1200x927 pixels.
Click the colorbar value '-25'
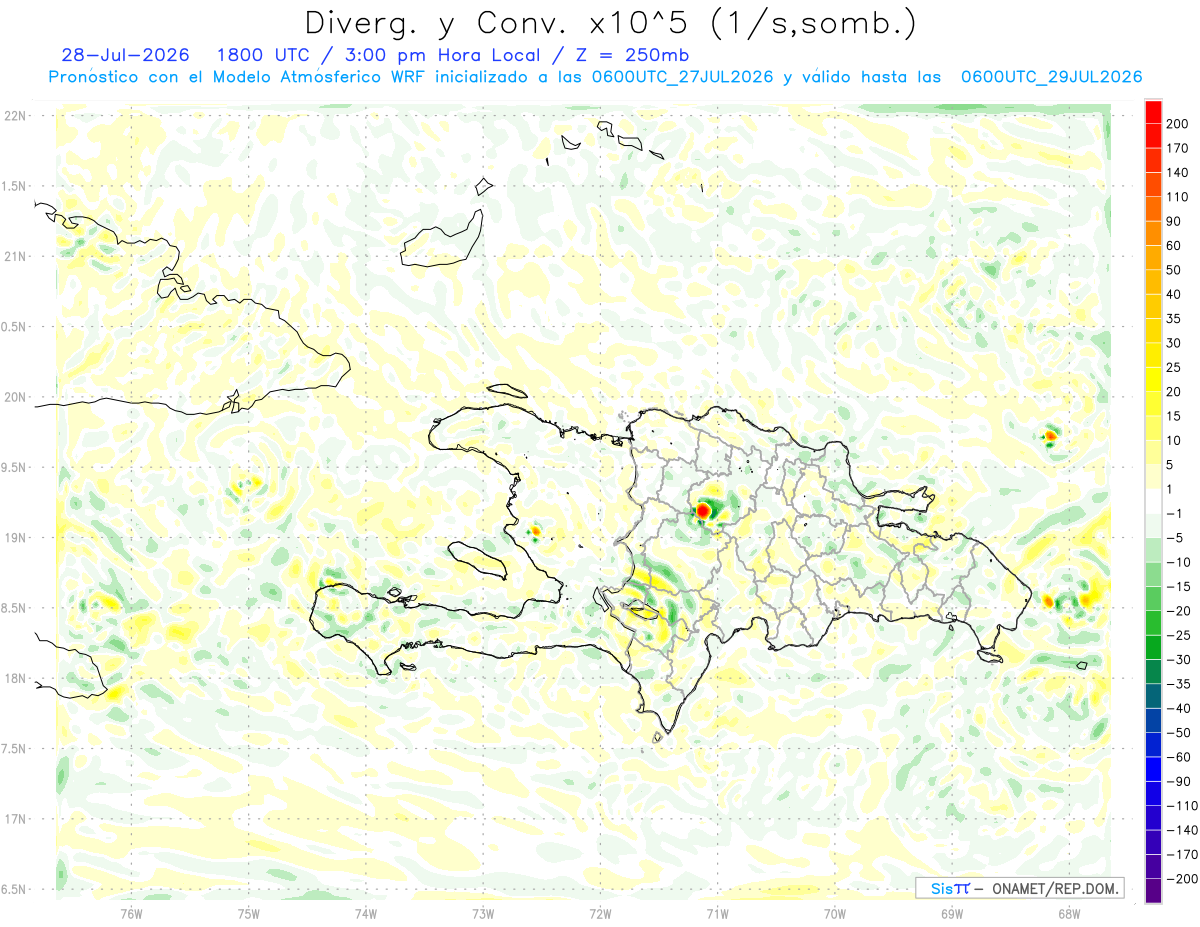pos(1179,635)
